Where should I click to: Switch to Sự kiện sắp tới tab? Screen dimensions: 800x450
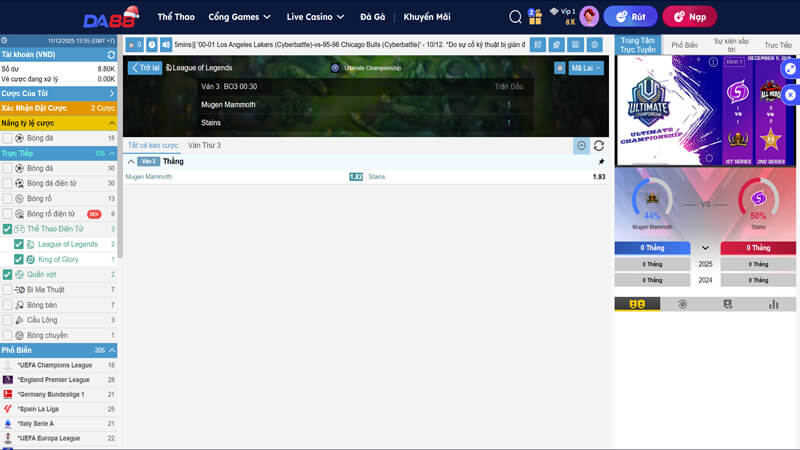pyautogui.click(x=731, y=45)
